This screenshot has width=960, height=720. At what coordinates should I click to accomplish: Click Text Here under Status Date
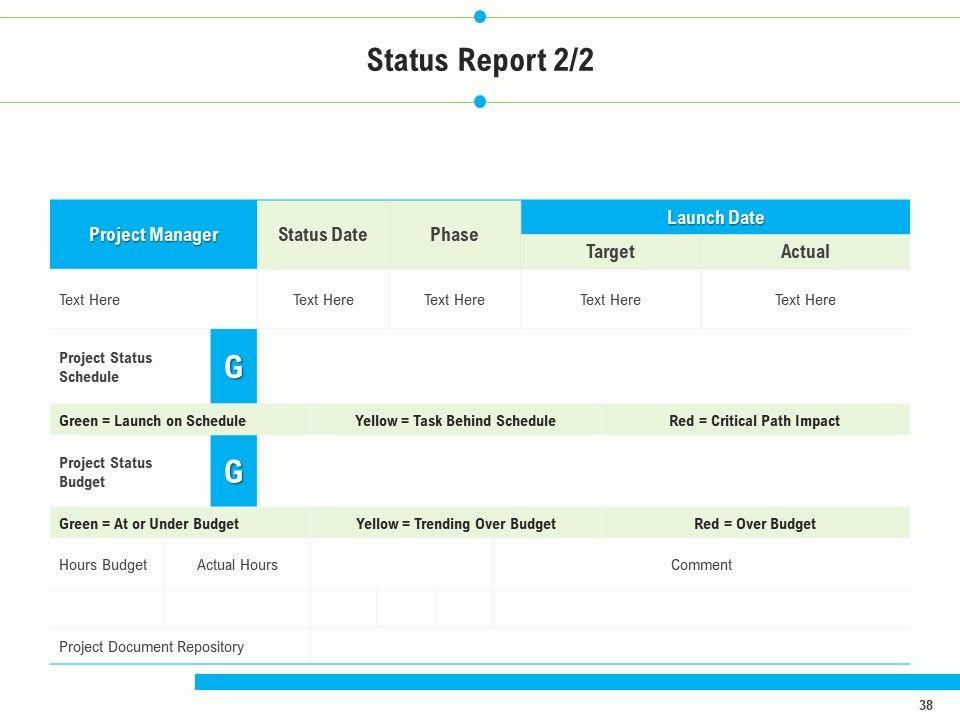coord(323,300)
